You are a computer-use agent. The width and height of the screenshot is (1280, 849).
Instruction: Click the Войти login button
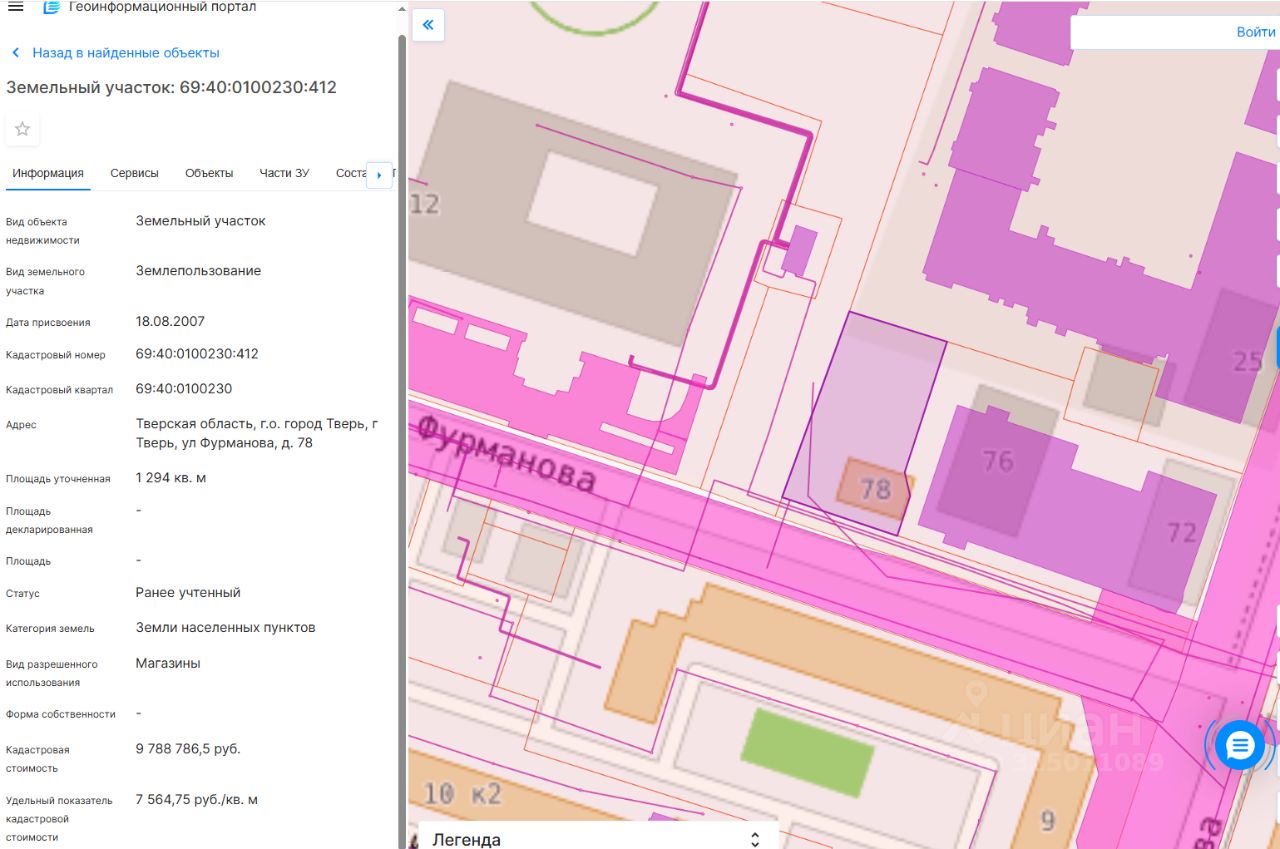pos(1255,32)
